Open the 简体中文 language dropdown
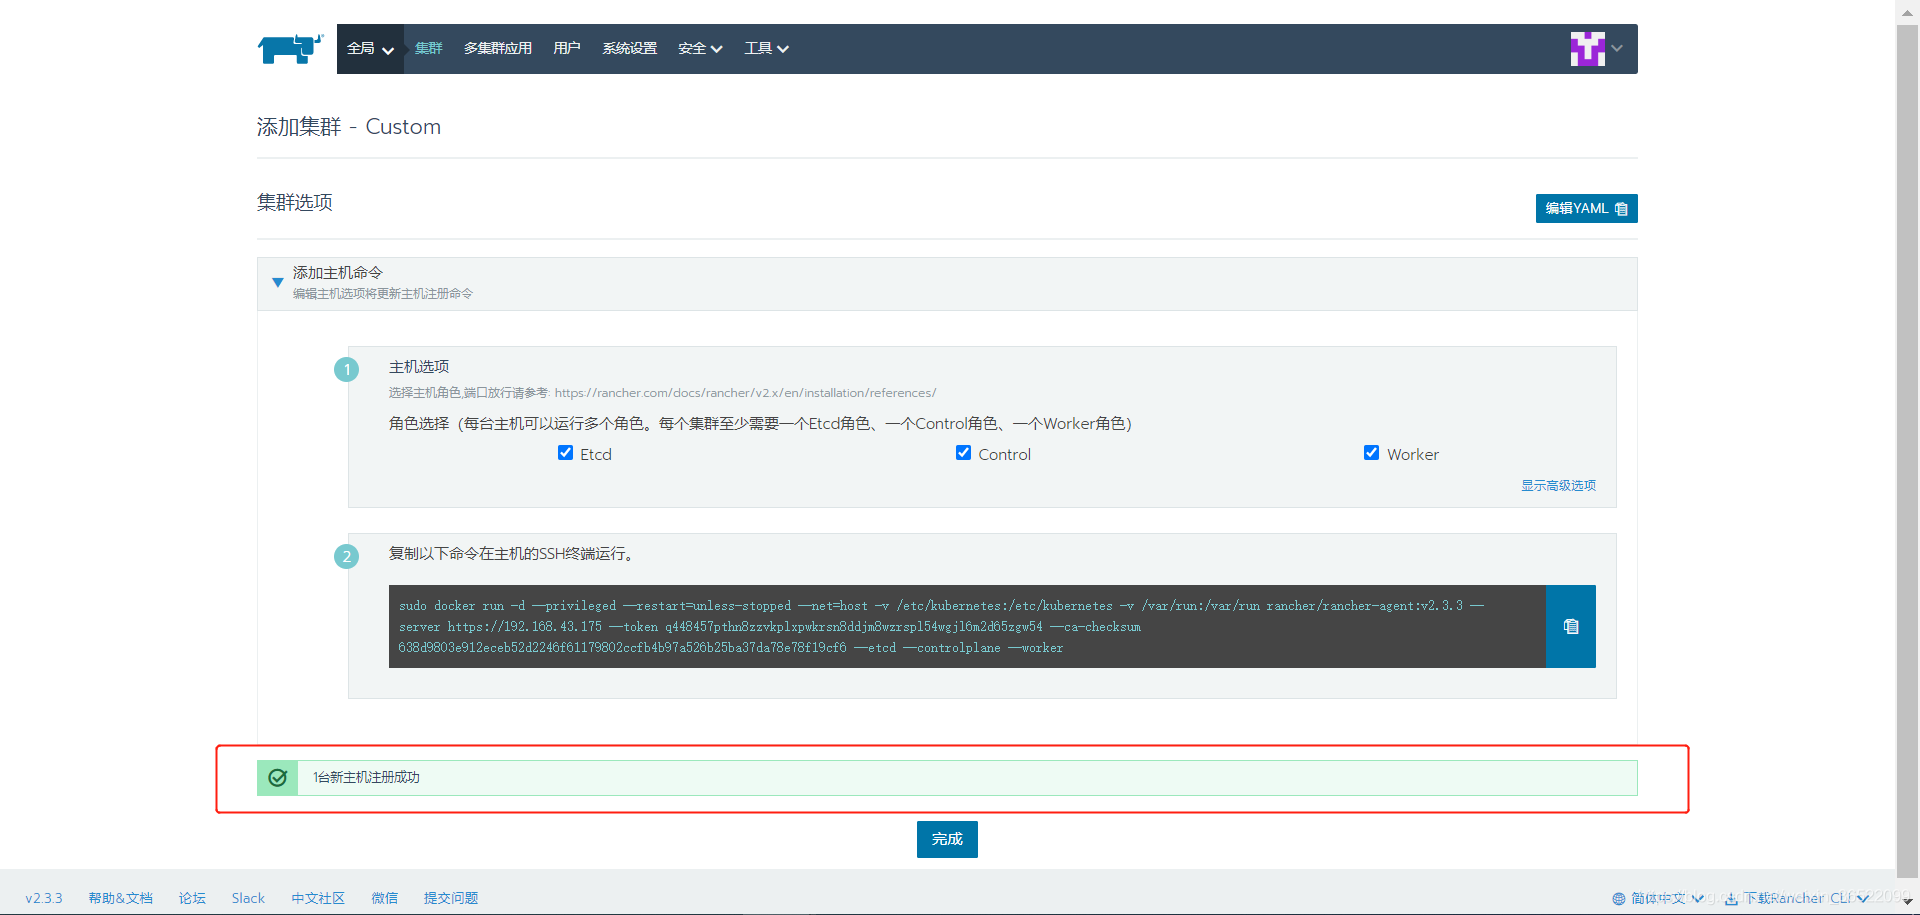The image size is (1920, 915). click(1666, 899)
